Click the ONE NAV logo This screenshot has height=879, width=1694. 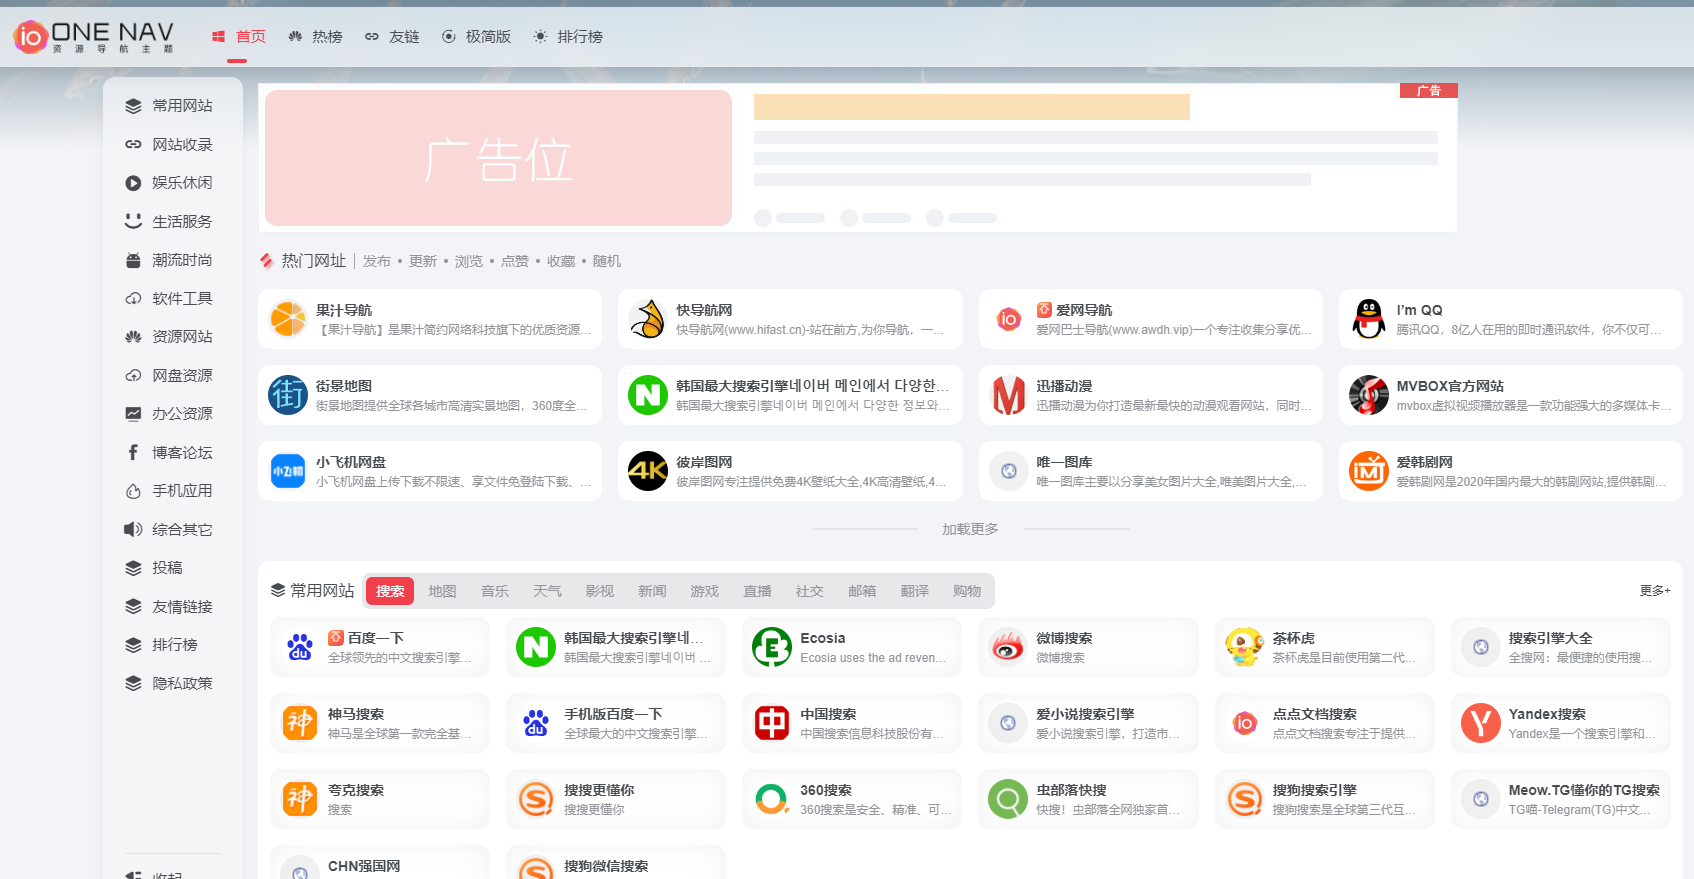tap(93, 37)
